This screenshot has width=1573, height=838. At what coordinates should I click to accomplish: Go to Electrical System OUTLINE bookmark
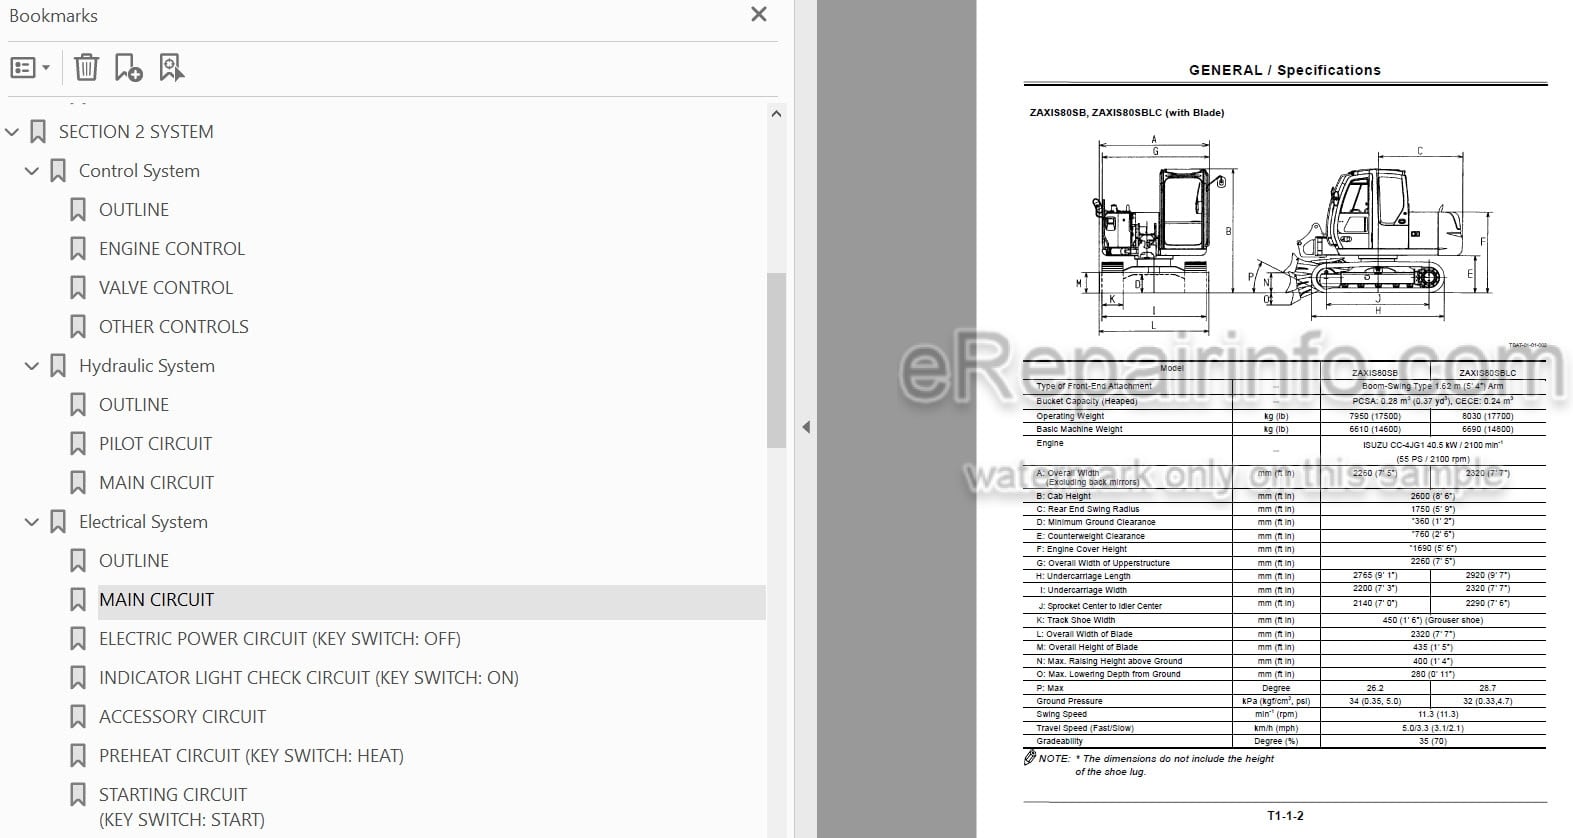(x=134, y=561)
